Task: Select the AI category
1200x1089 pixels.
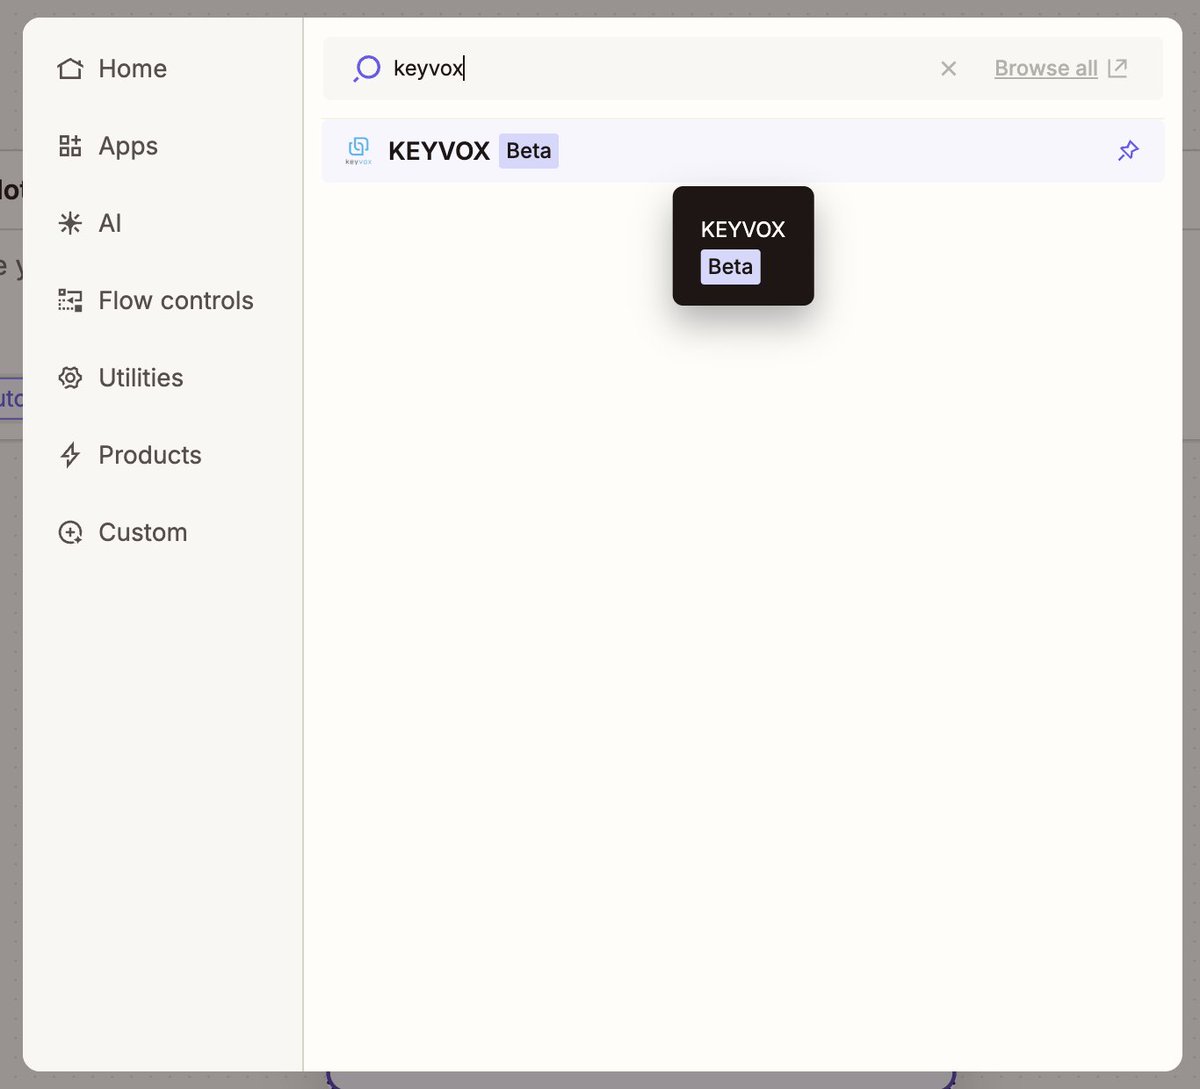Action: click(x=90, y=223)
